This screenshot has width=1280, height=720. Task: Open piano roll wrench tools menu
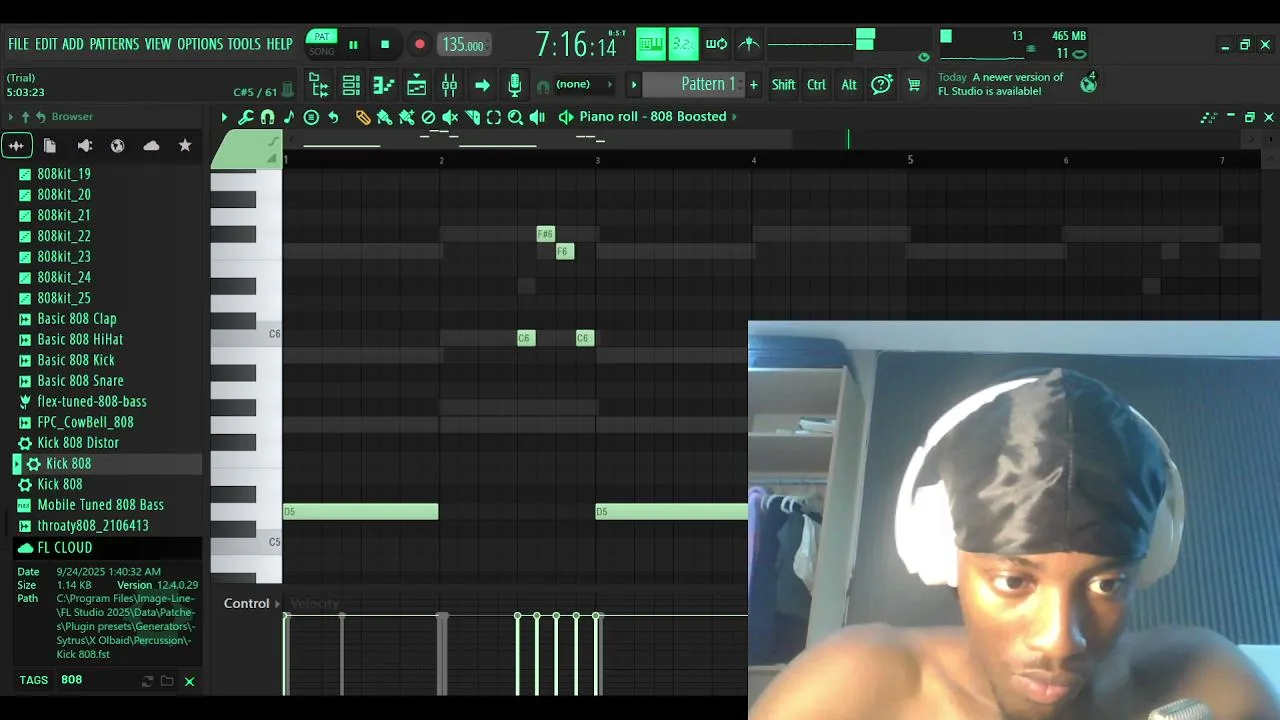click(x=246, y=117)
